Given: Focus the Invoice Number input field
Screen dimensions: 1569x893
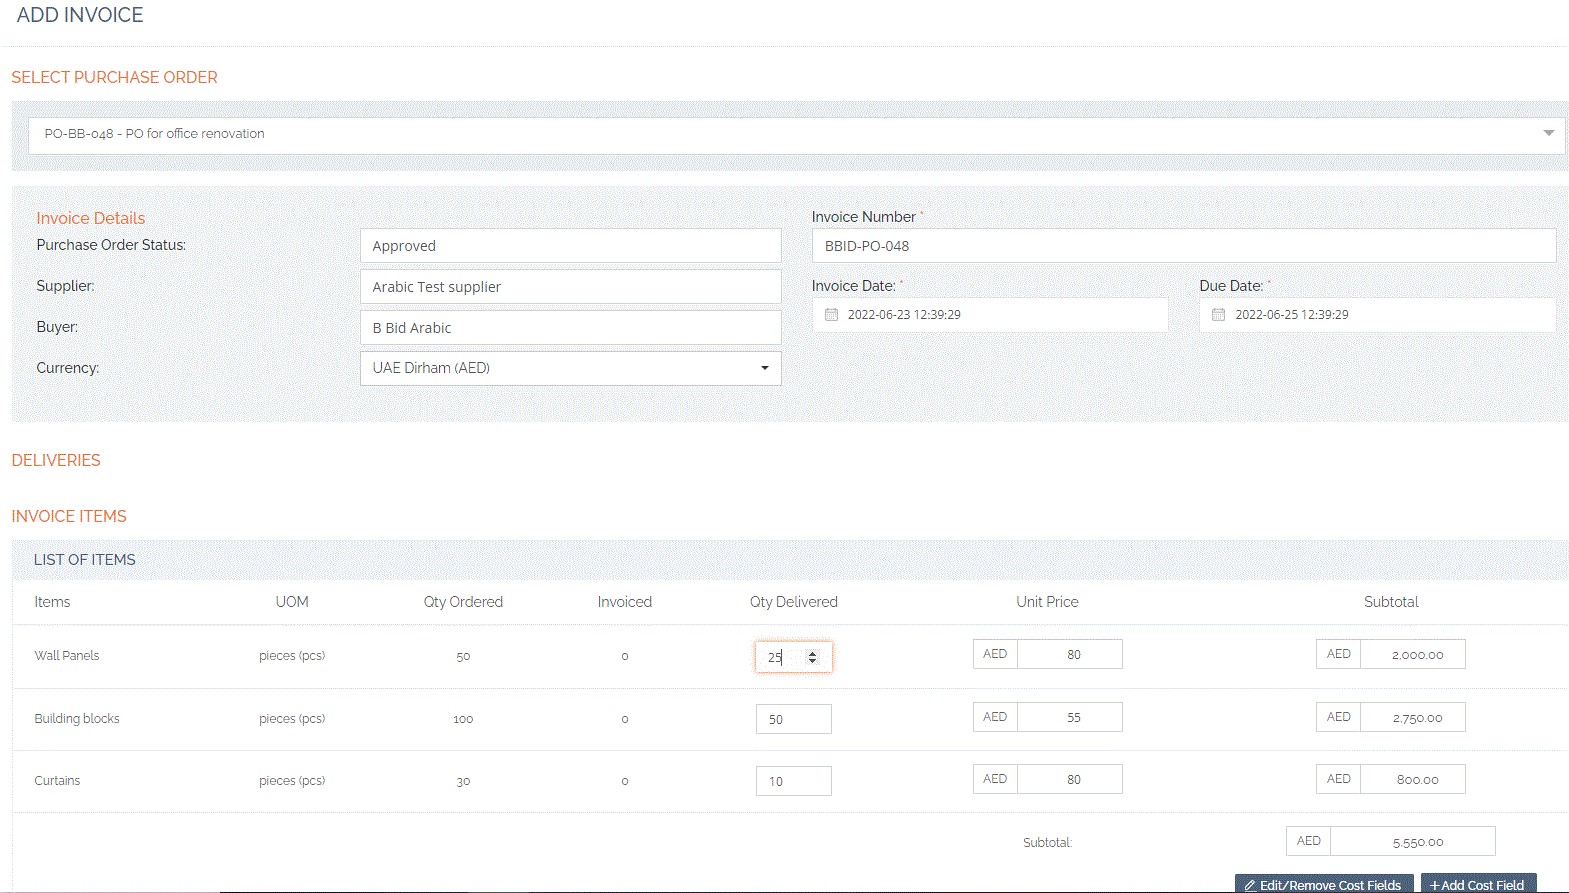Looking at the screenshot, I should pos(1183,246).
